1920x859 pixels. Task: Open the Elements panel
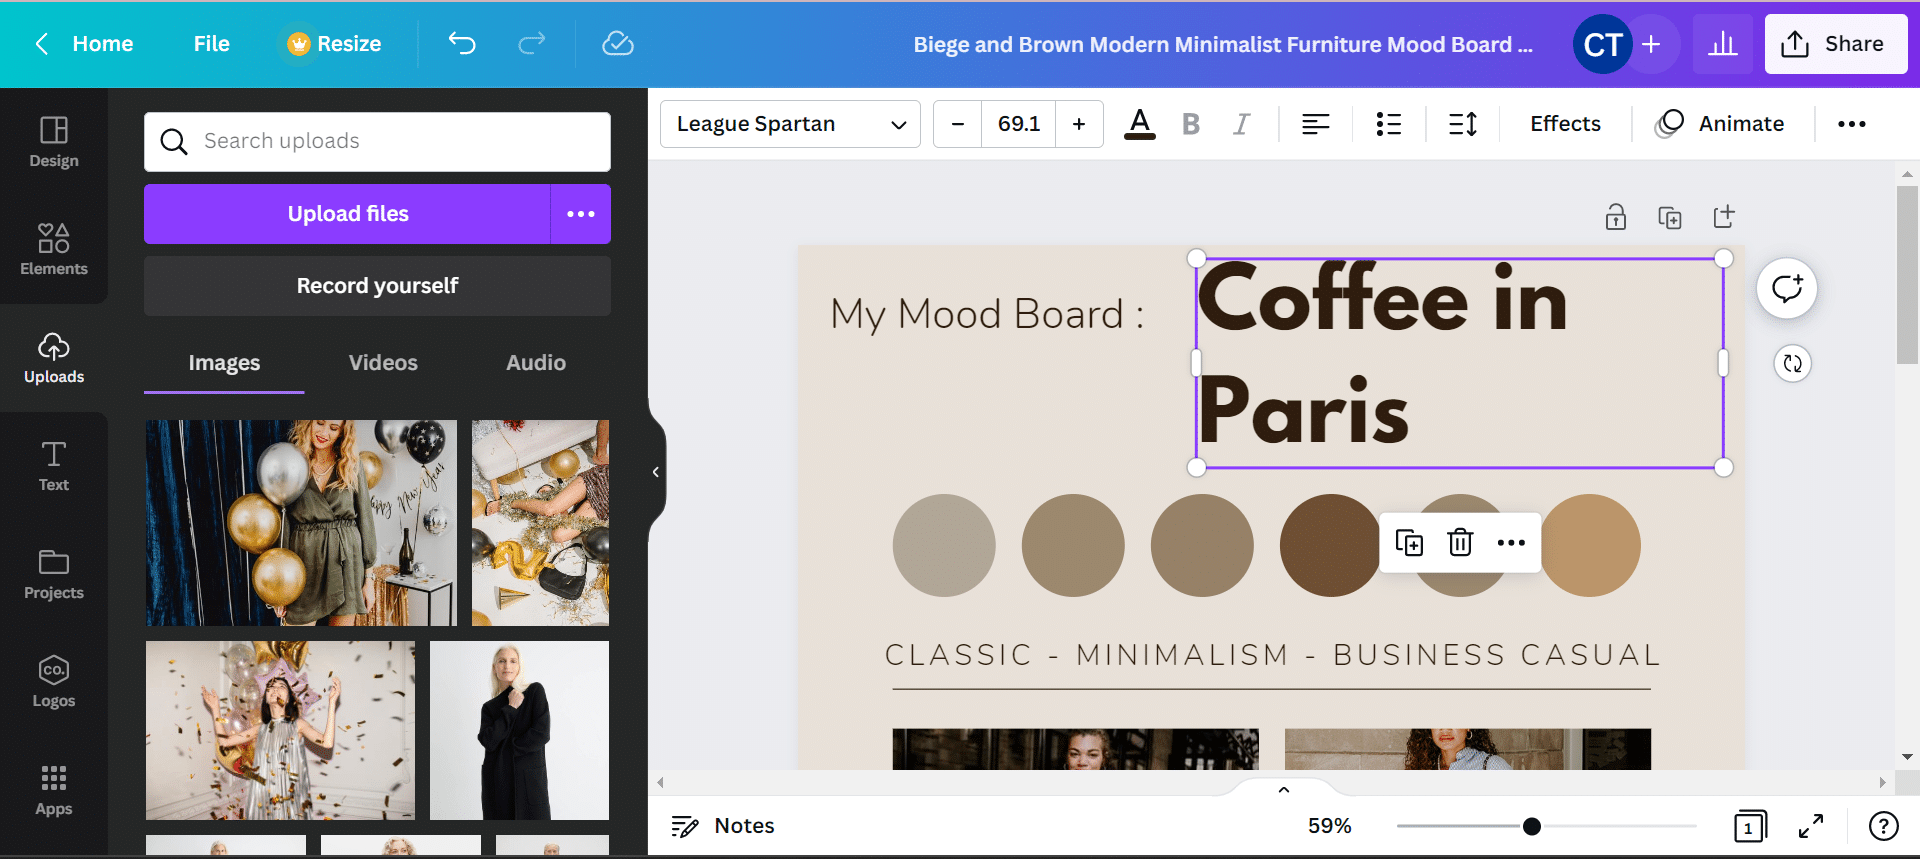pos(54,250)
